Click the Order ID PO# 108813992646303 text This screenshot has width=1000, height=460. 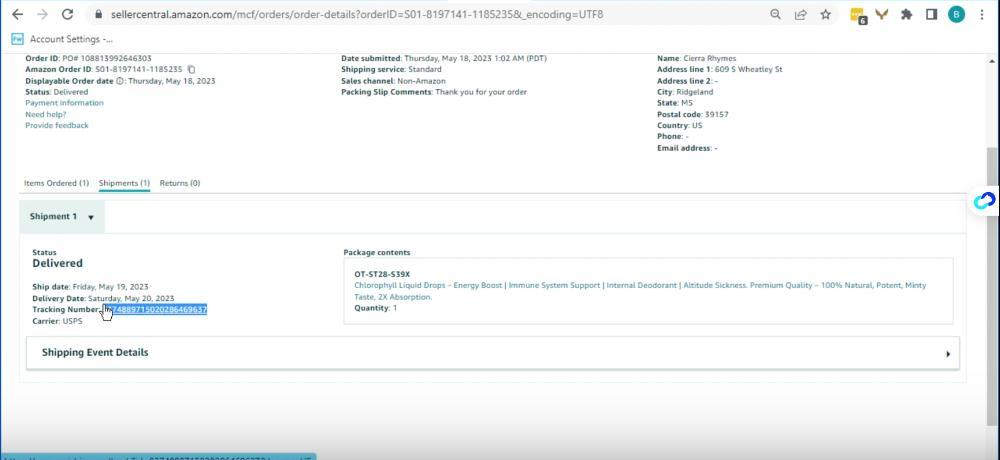click(x=88, y=58)
